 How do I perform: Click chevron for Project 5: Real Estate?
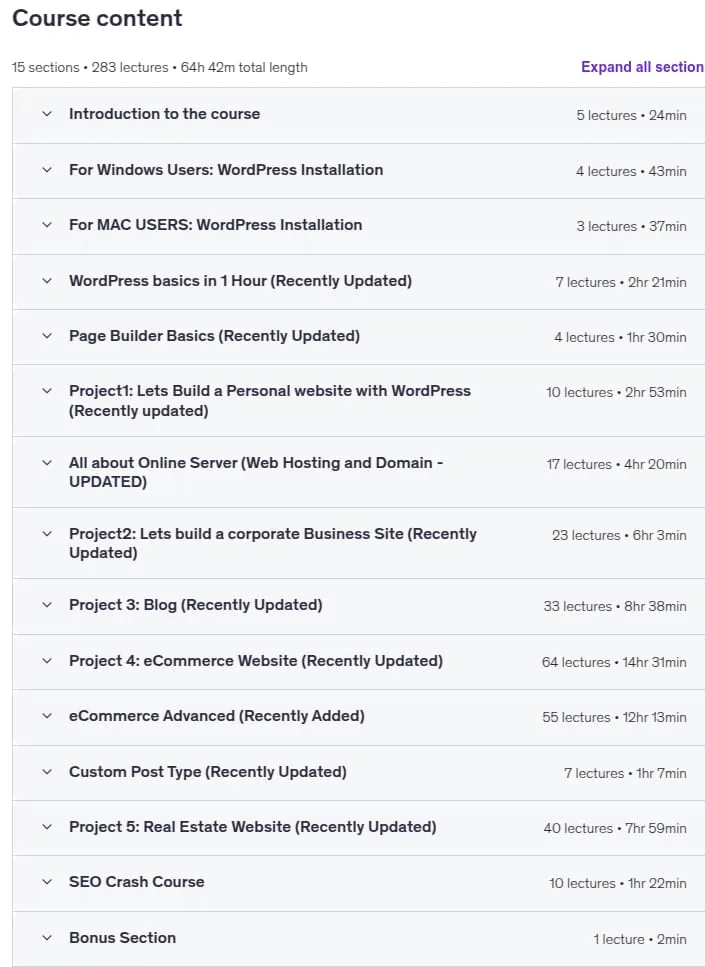coord(47,826)
